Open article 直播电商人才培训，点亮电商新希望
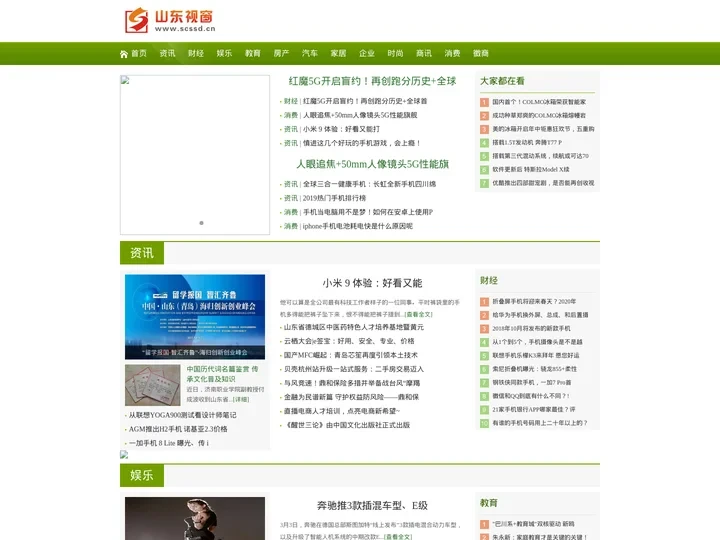 (x=342, y=411)
